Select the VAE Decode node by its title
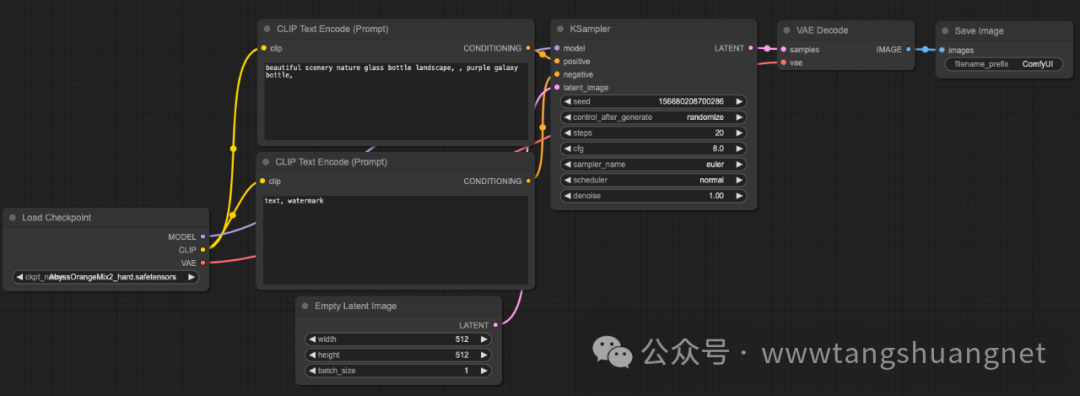Viewport: 1080px width, 396px height. click(822, 30)
